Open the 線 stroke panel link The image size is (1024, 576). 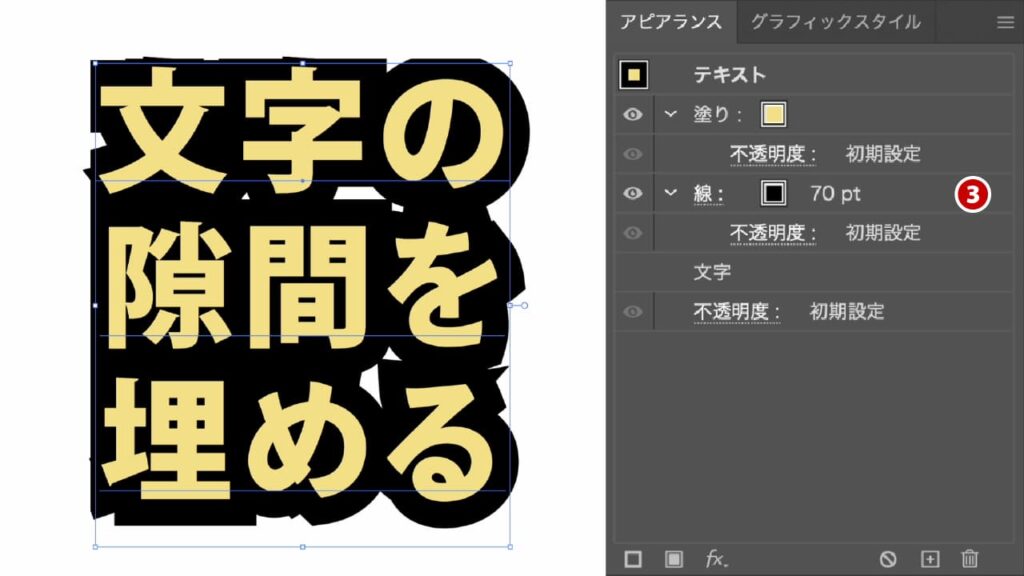click(x=708, y=194)
